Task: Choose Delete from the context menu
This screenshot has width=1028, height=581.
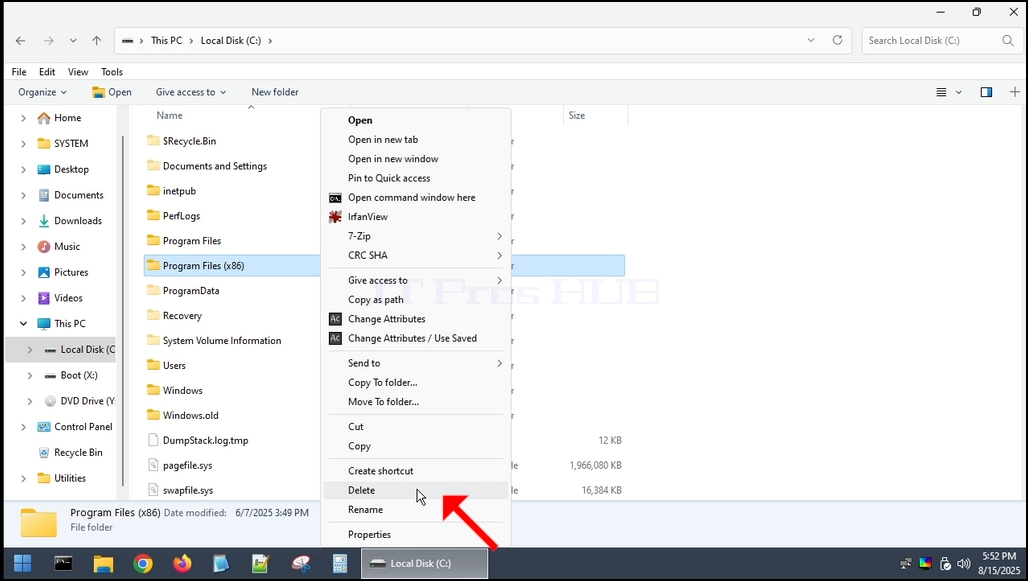Action: 416,491
